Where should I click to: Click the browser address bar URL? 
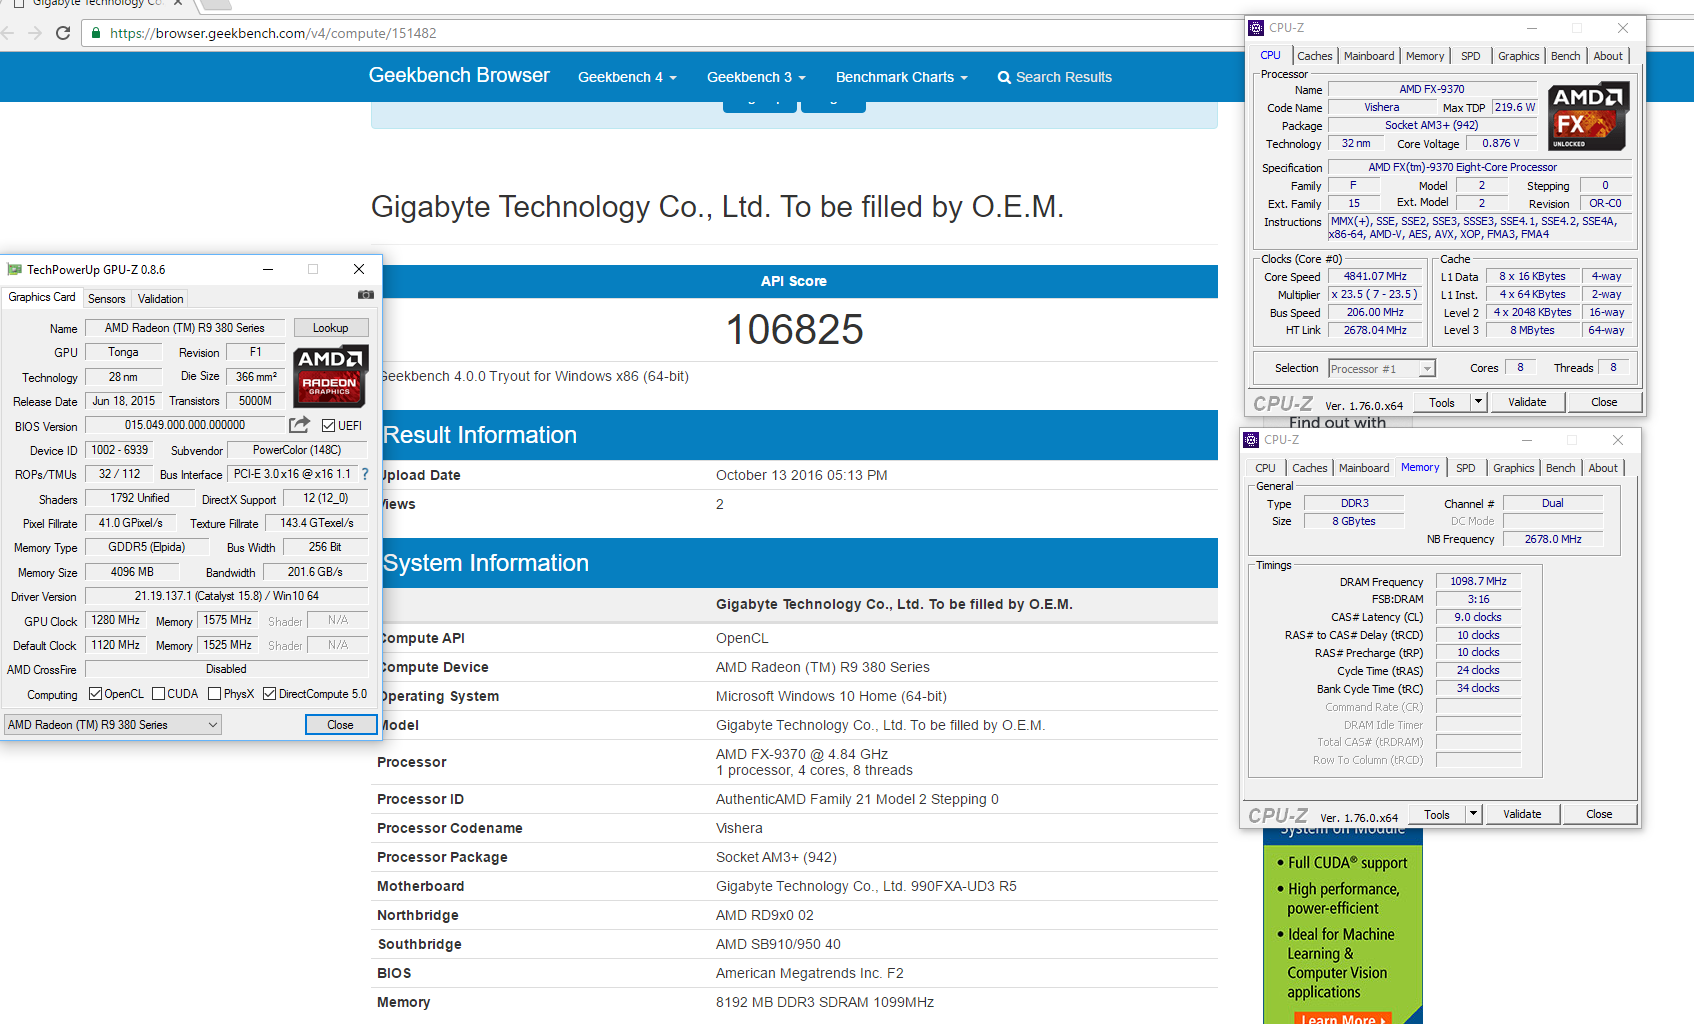[272, 33]
